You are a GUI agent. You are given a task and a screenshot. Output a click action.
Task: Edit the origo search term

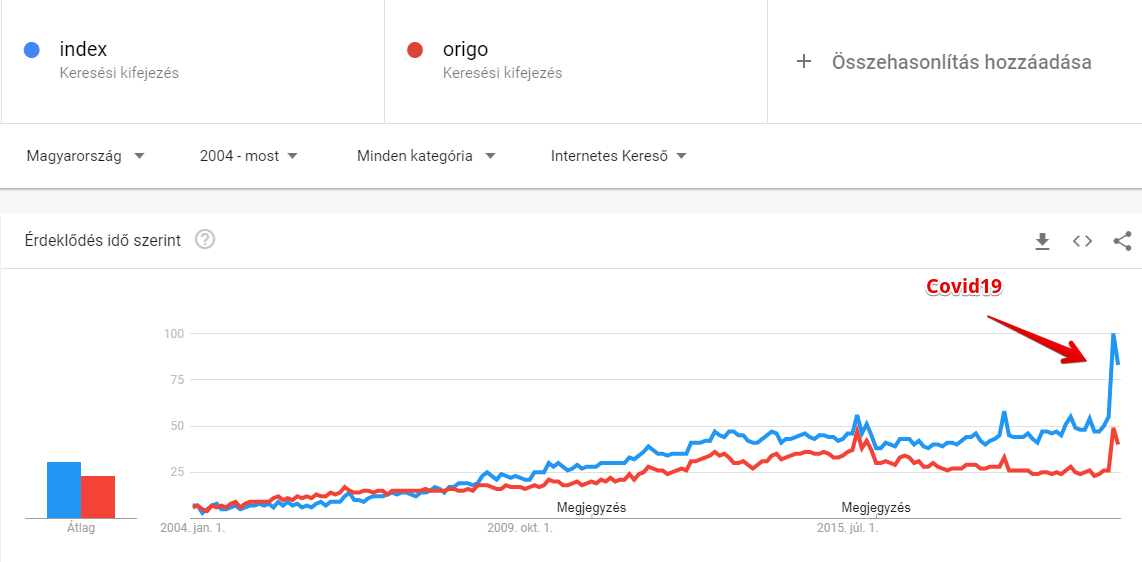point(465,50)
